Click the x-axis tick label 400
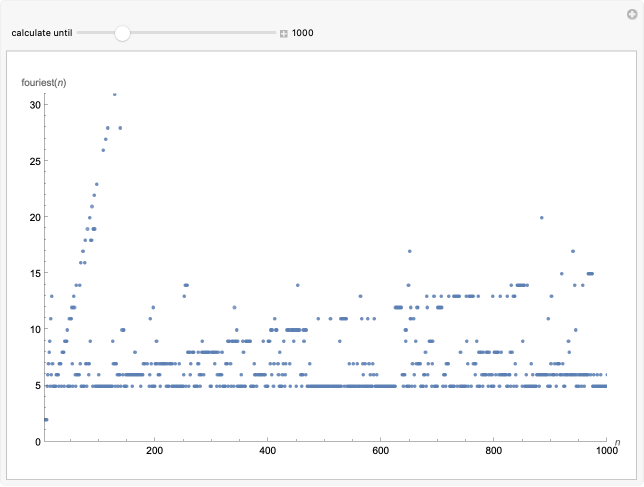The image size is (644, 487). (267, 452)
